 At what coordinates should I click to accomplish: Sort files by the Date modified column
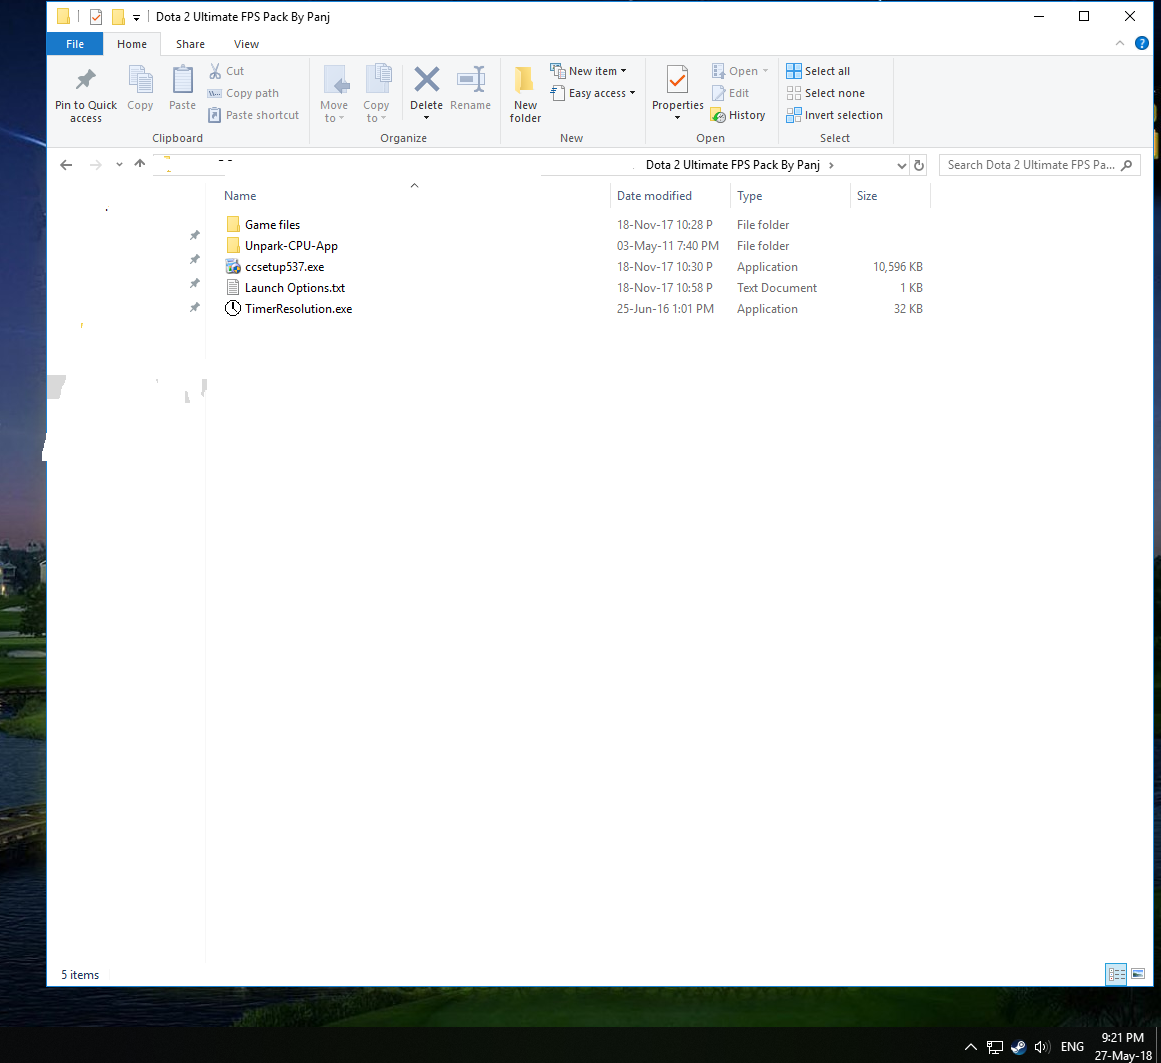[654, 196]
